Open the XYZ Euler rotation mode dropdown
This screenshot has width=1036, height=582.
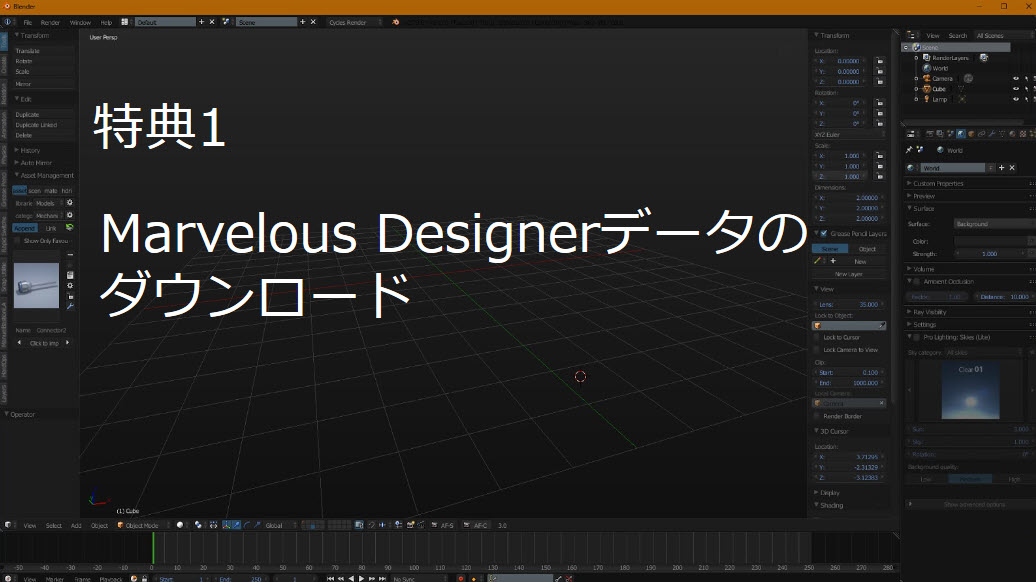point(849,135)
